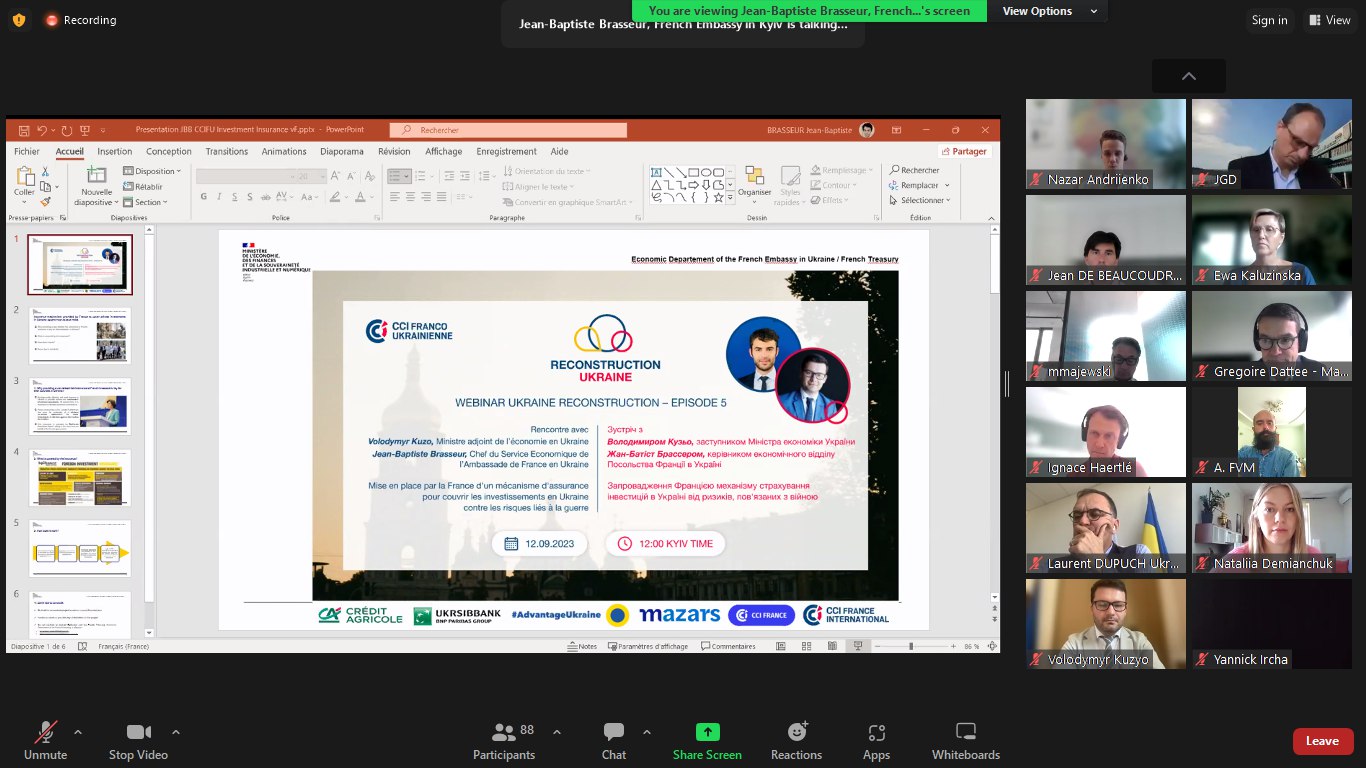Change layout with the View button

coord(1329,20)
